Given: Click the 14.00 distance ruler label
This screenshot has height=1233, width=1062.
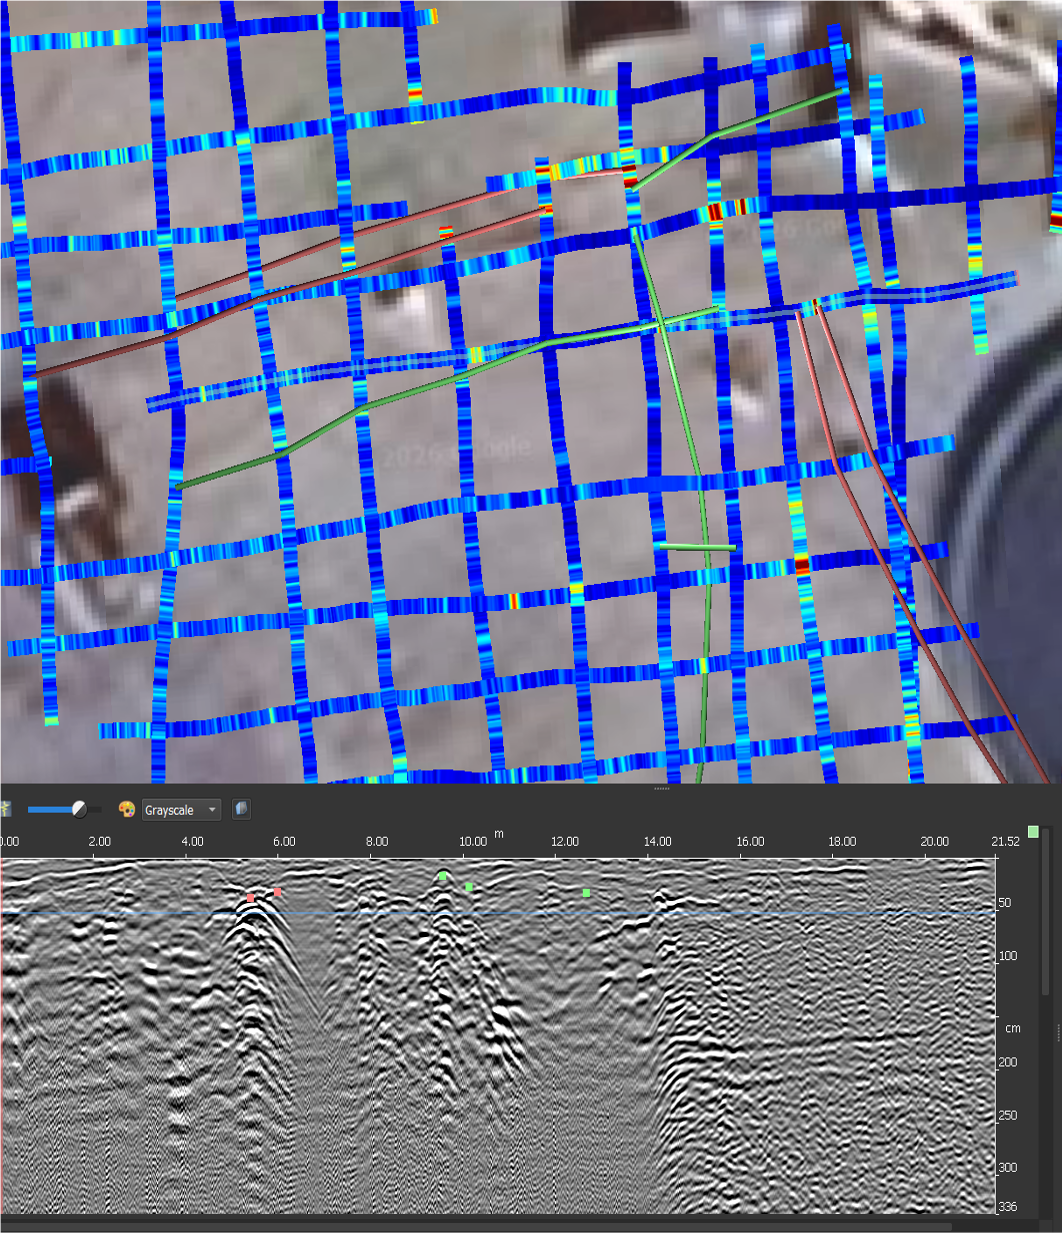Looking at the screenshot, I should pos(657,841).
